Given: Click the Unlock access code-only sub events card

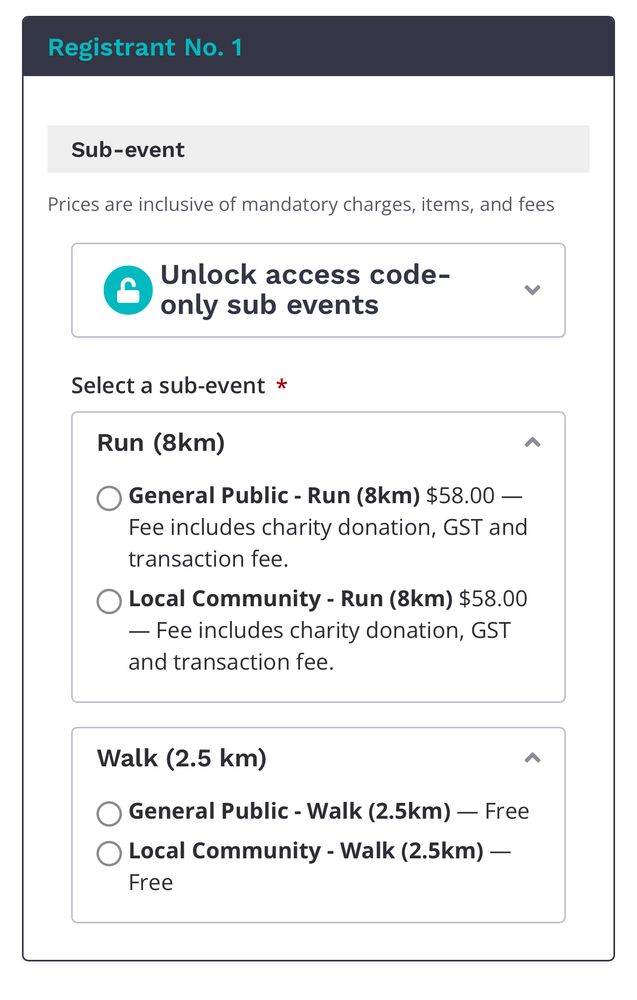Looking at the screenshot, I should tap(318, 289).
